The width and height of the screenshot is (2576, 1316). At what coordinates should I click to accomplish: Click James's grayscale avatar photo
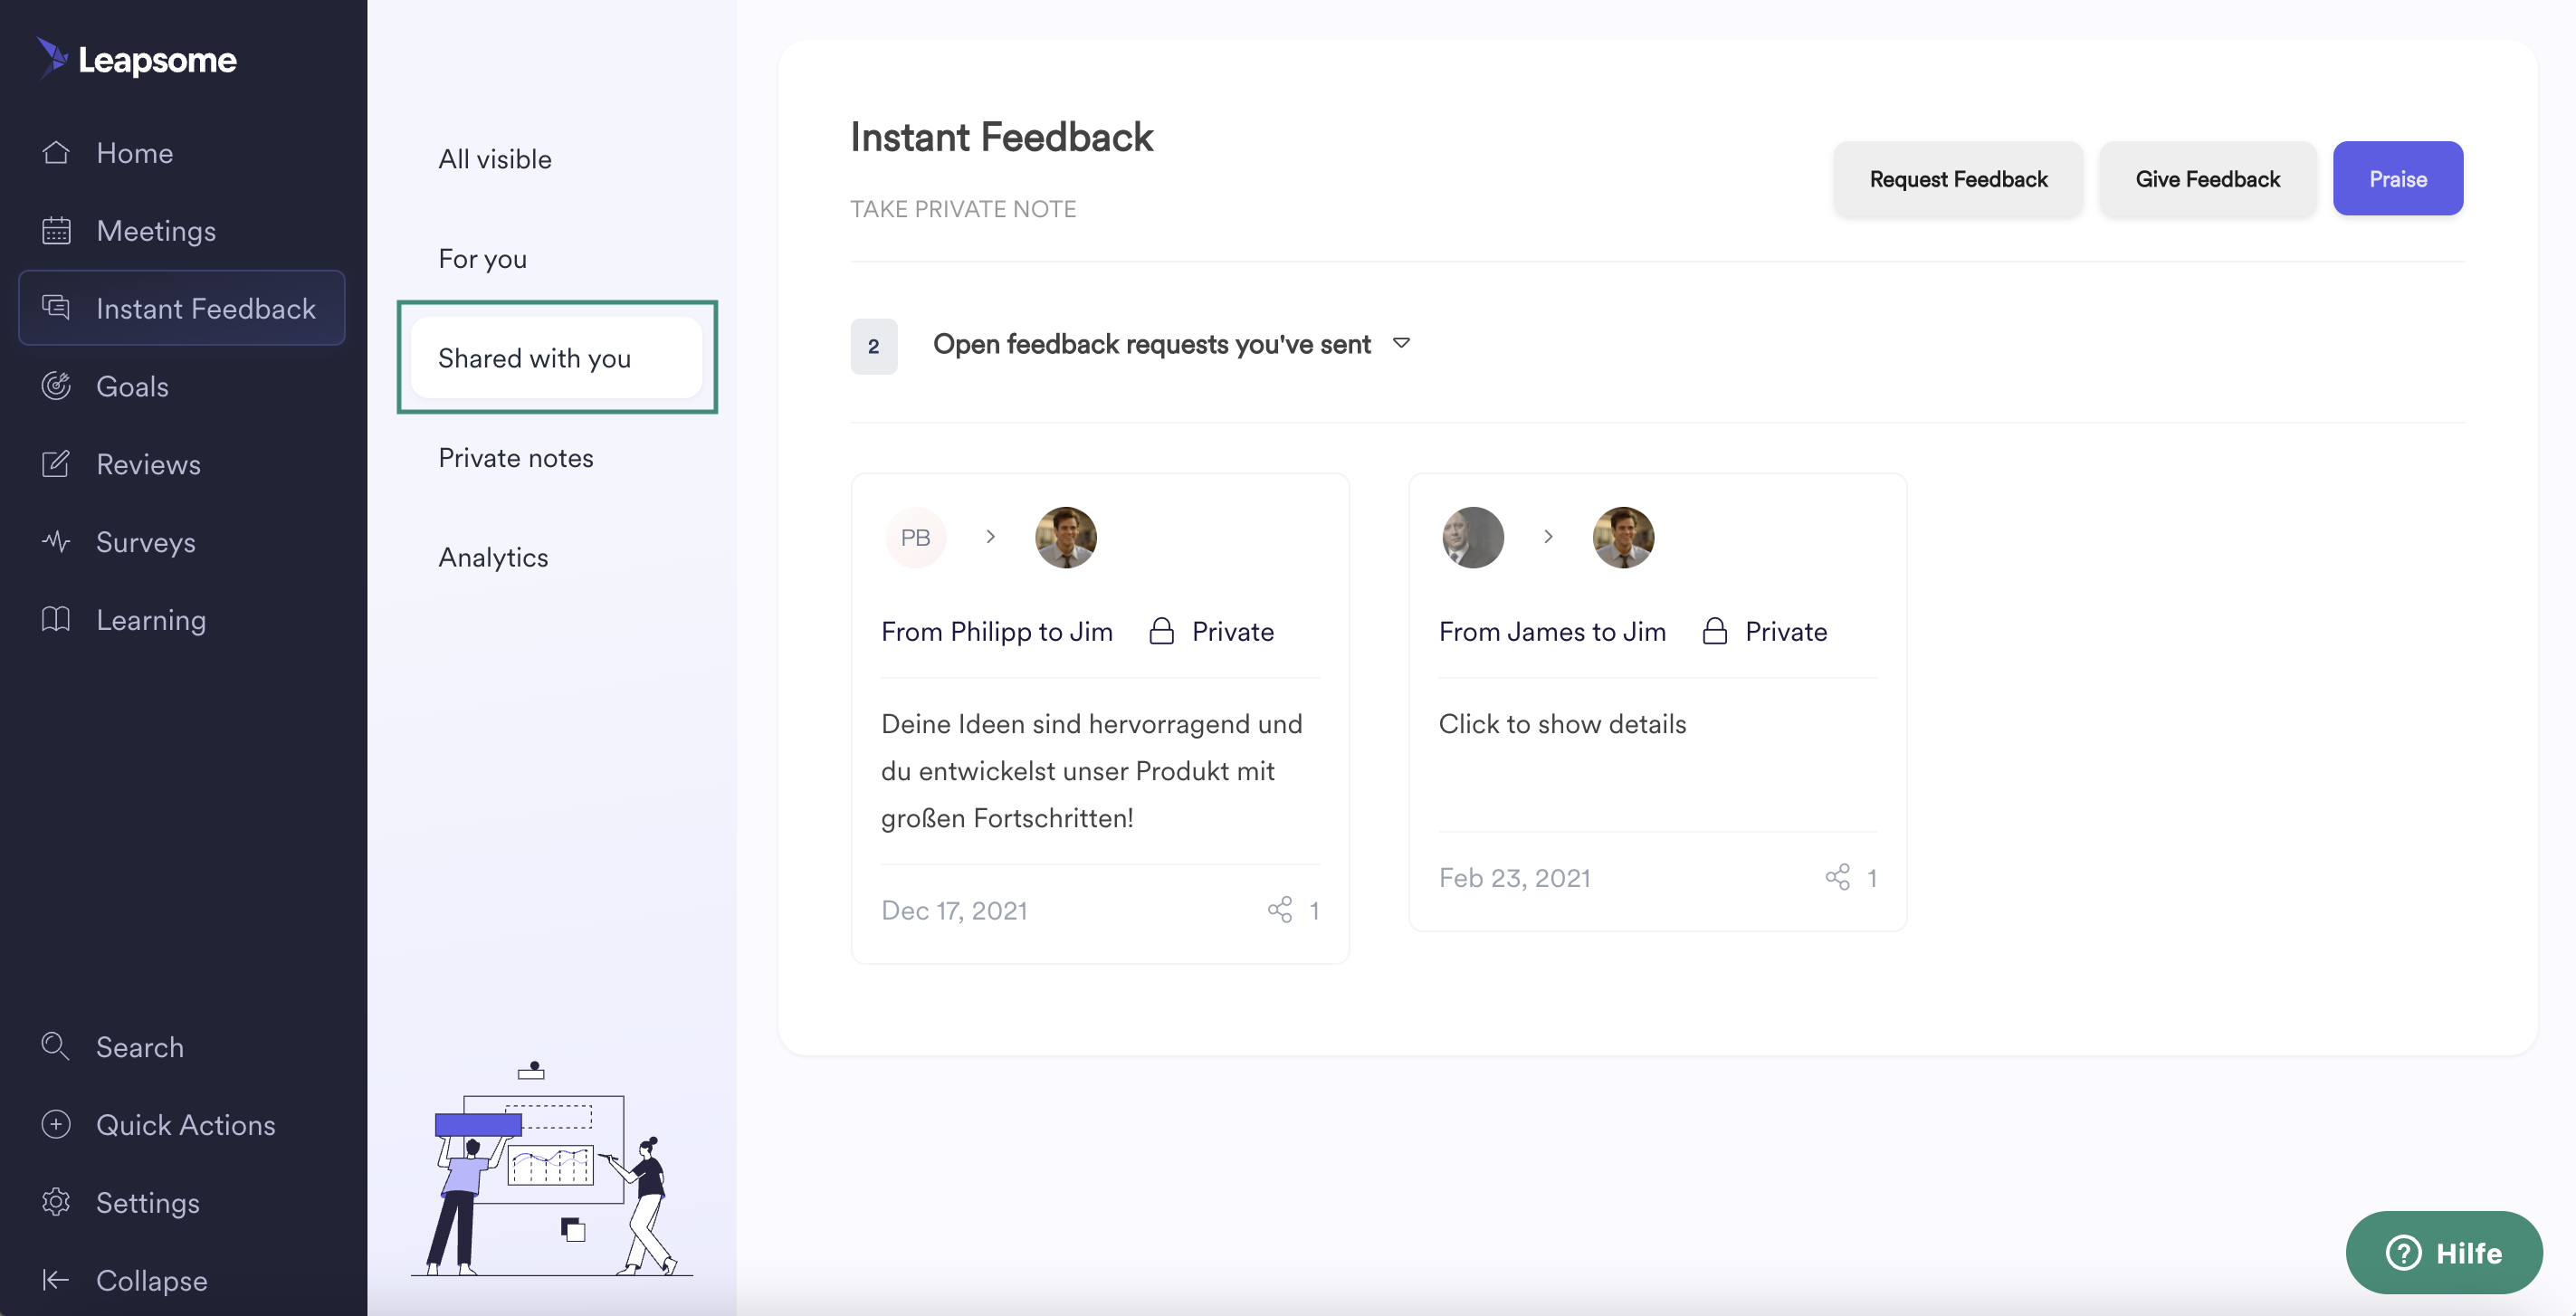(1473, 537)
